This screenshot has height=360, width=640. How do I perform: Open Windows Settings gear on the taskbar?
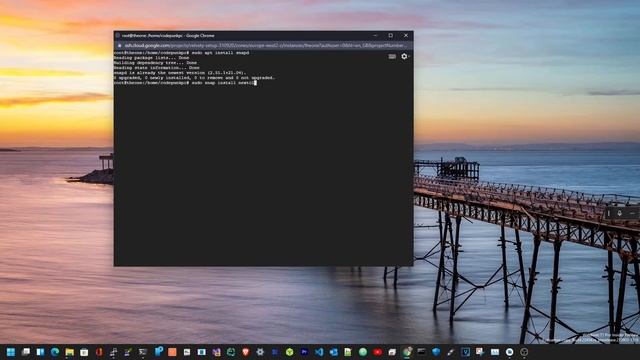pos(260,352)
